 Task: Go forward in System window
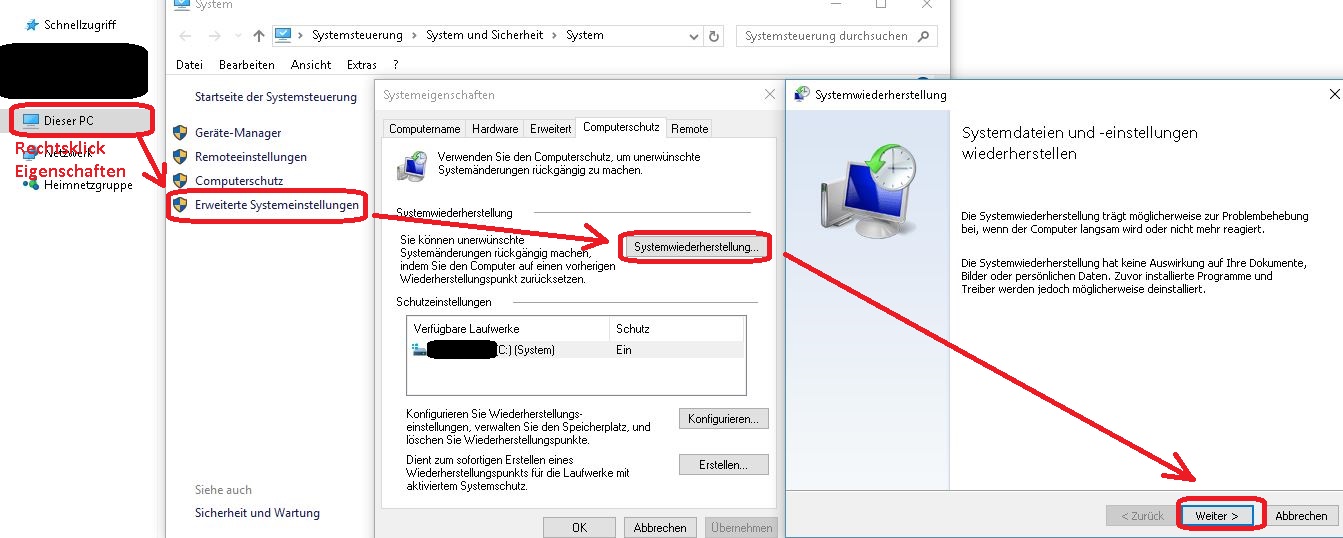click(x=216, y=36)
